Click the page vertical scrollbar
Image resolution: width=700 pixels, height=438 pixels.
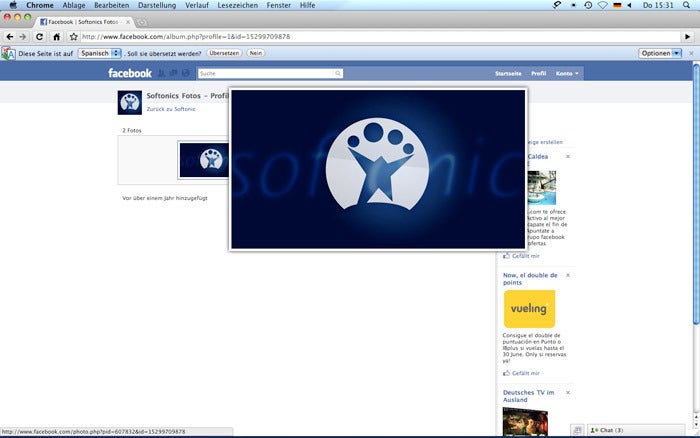tap(696, 194)
